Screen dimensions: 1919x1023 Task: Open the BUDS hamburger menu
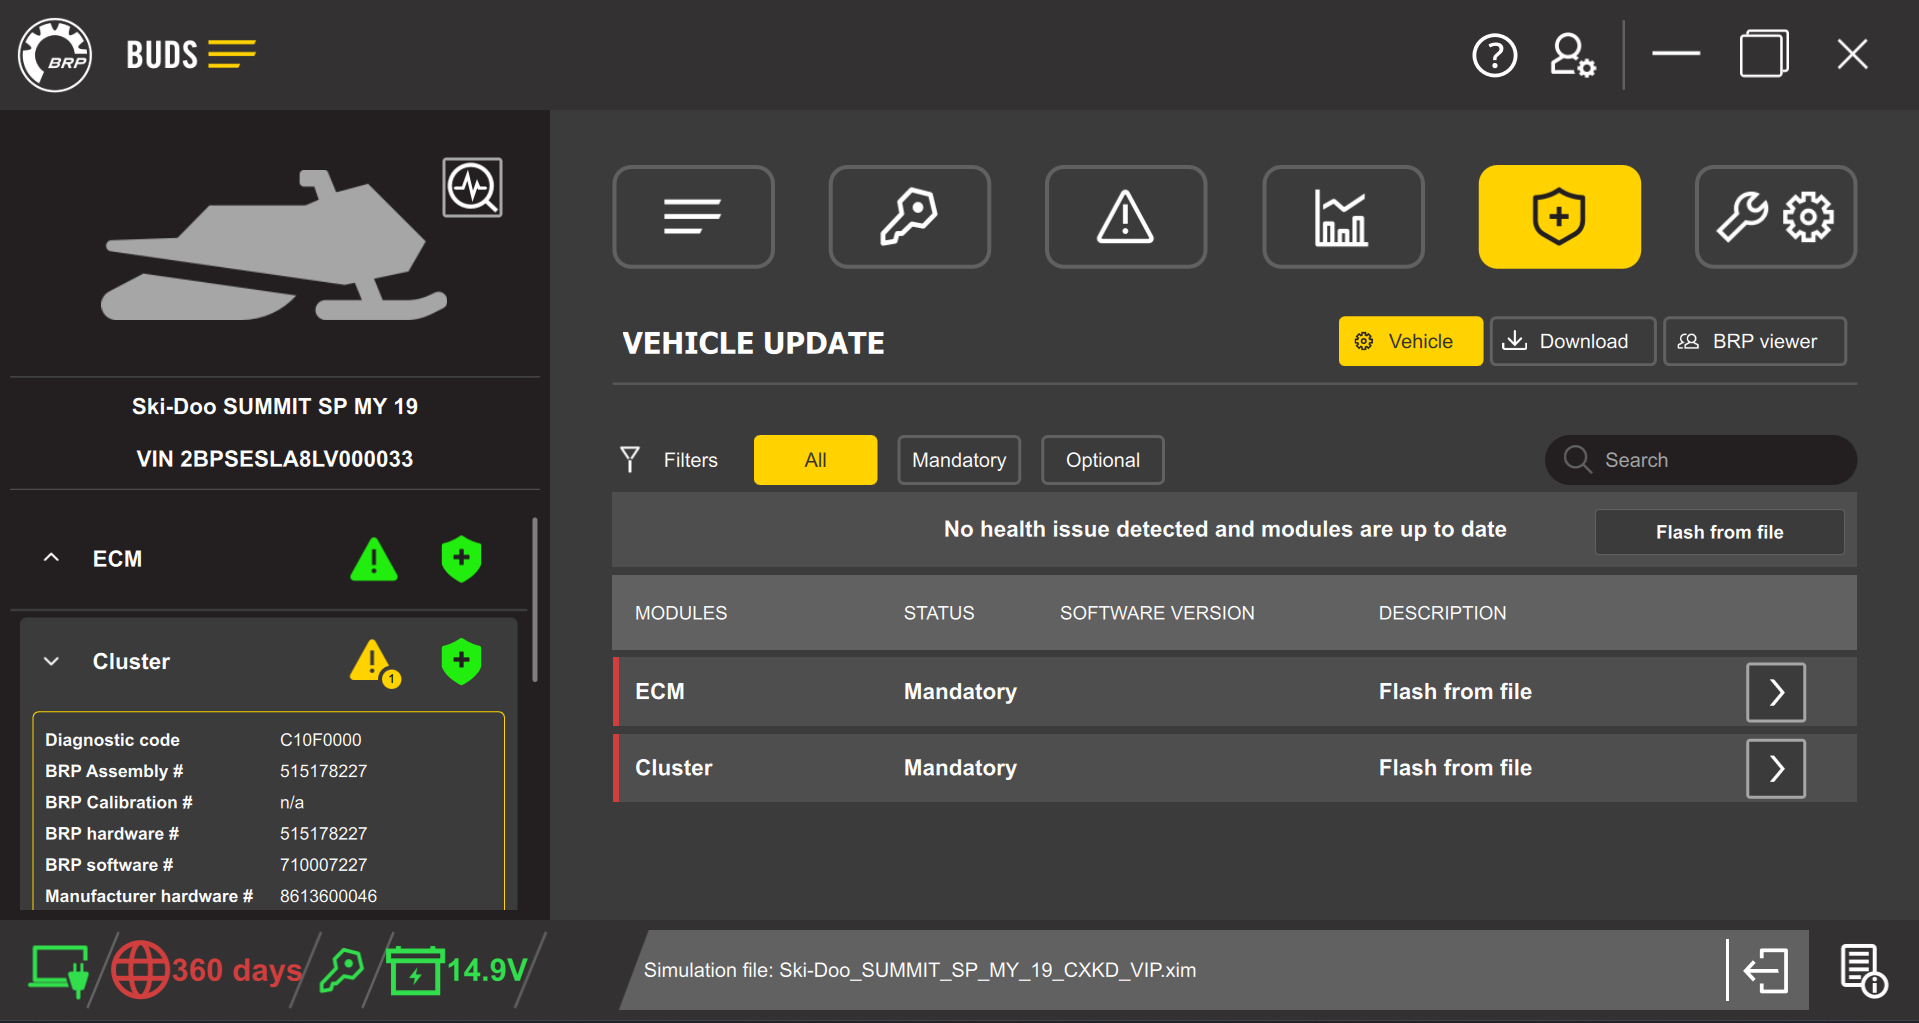pos(232,54)
